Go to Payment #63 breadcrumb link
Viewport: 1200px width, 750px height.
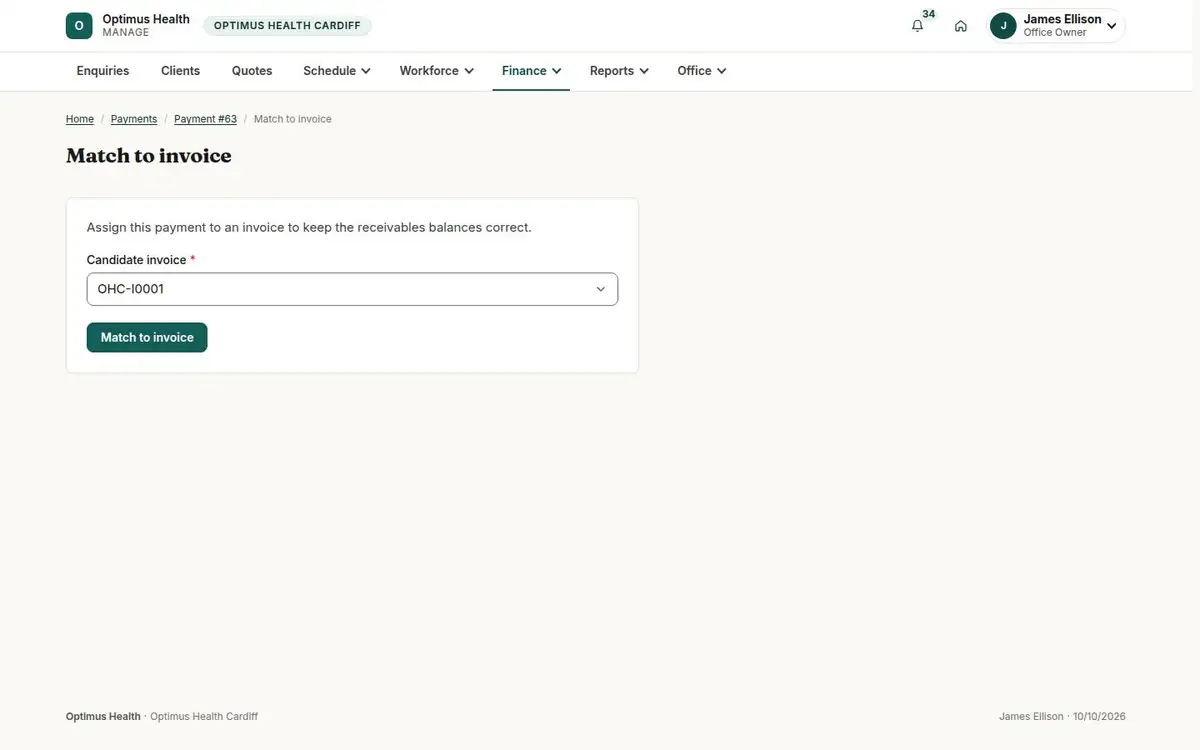coord(205,119)
